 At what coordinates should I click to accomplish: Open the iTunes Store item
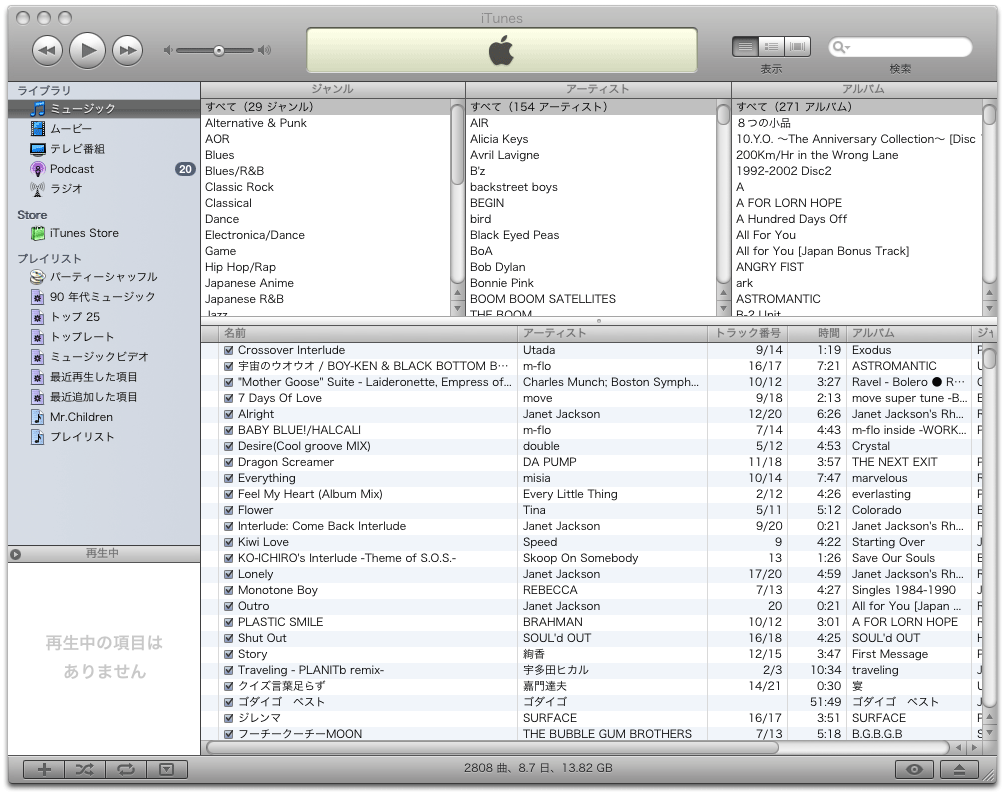point(104,233)
